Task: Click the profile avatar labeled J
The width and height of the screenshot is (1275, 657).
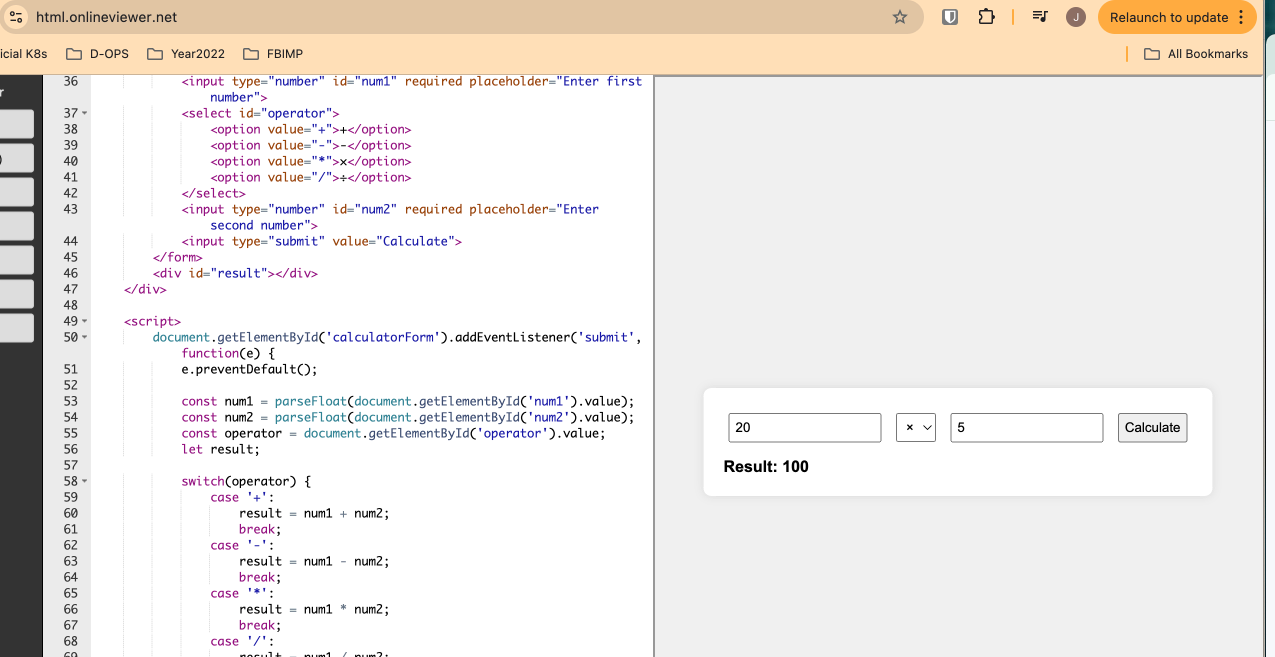Action: [x=1076, y=17]
